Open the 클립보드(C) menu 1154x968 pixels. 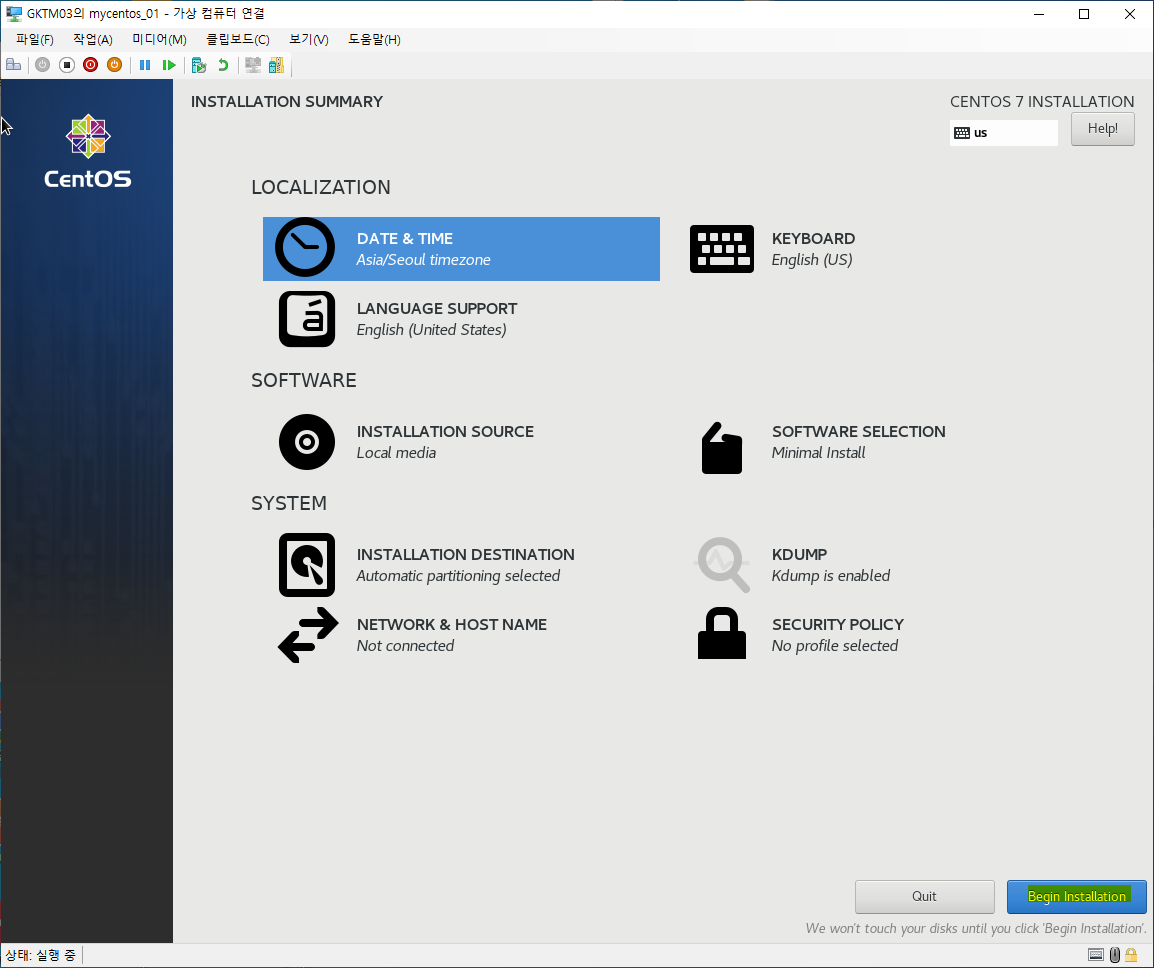pyautogui.click(x=238, y=40)
